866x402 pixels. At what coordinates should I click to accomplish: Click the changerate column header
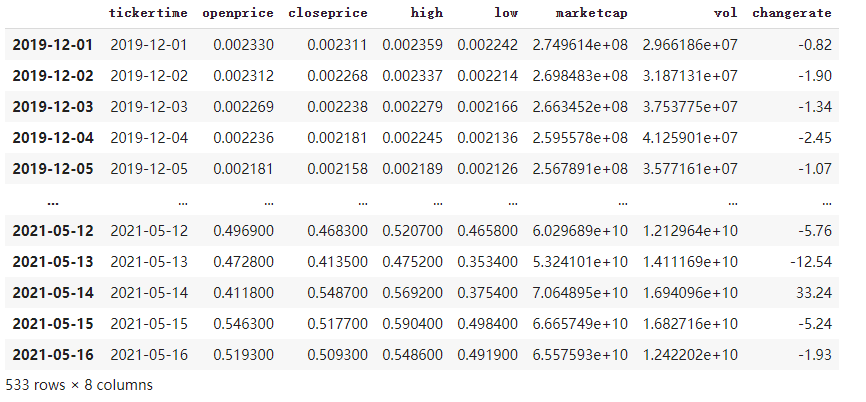click(x=791, y=13)
